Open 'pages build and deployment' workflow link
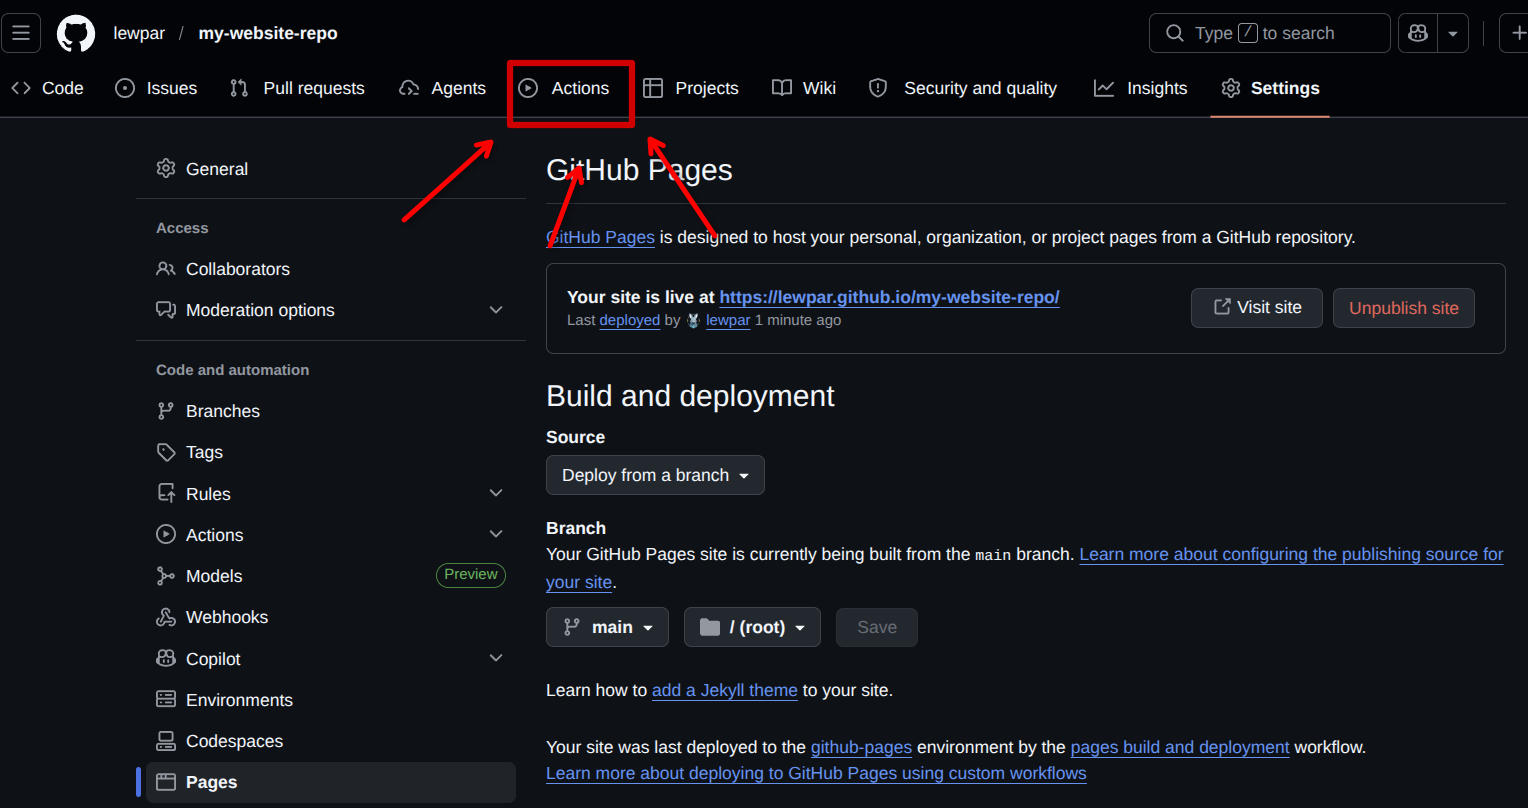 (x=1180, y=747)
